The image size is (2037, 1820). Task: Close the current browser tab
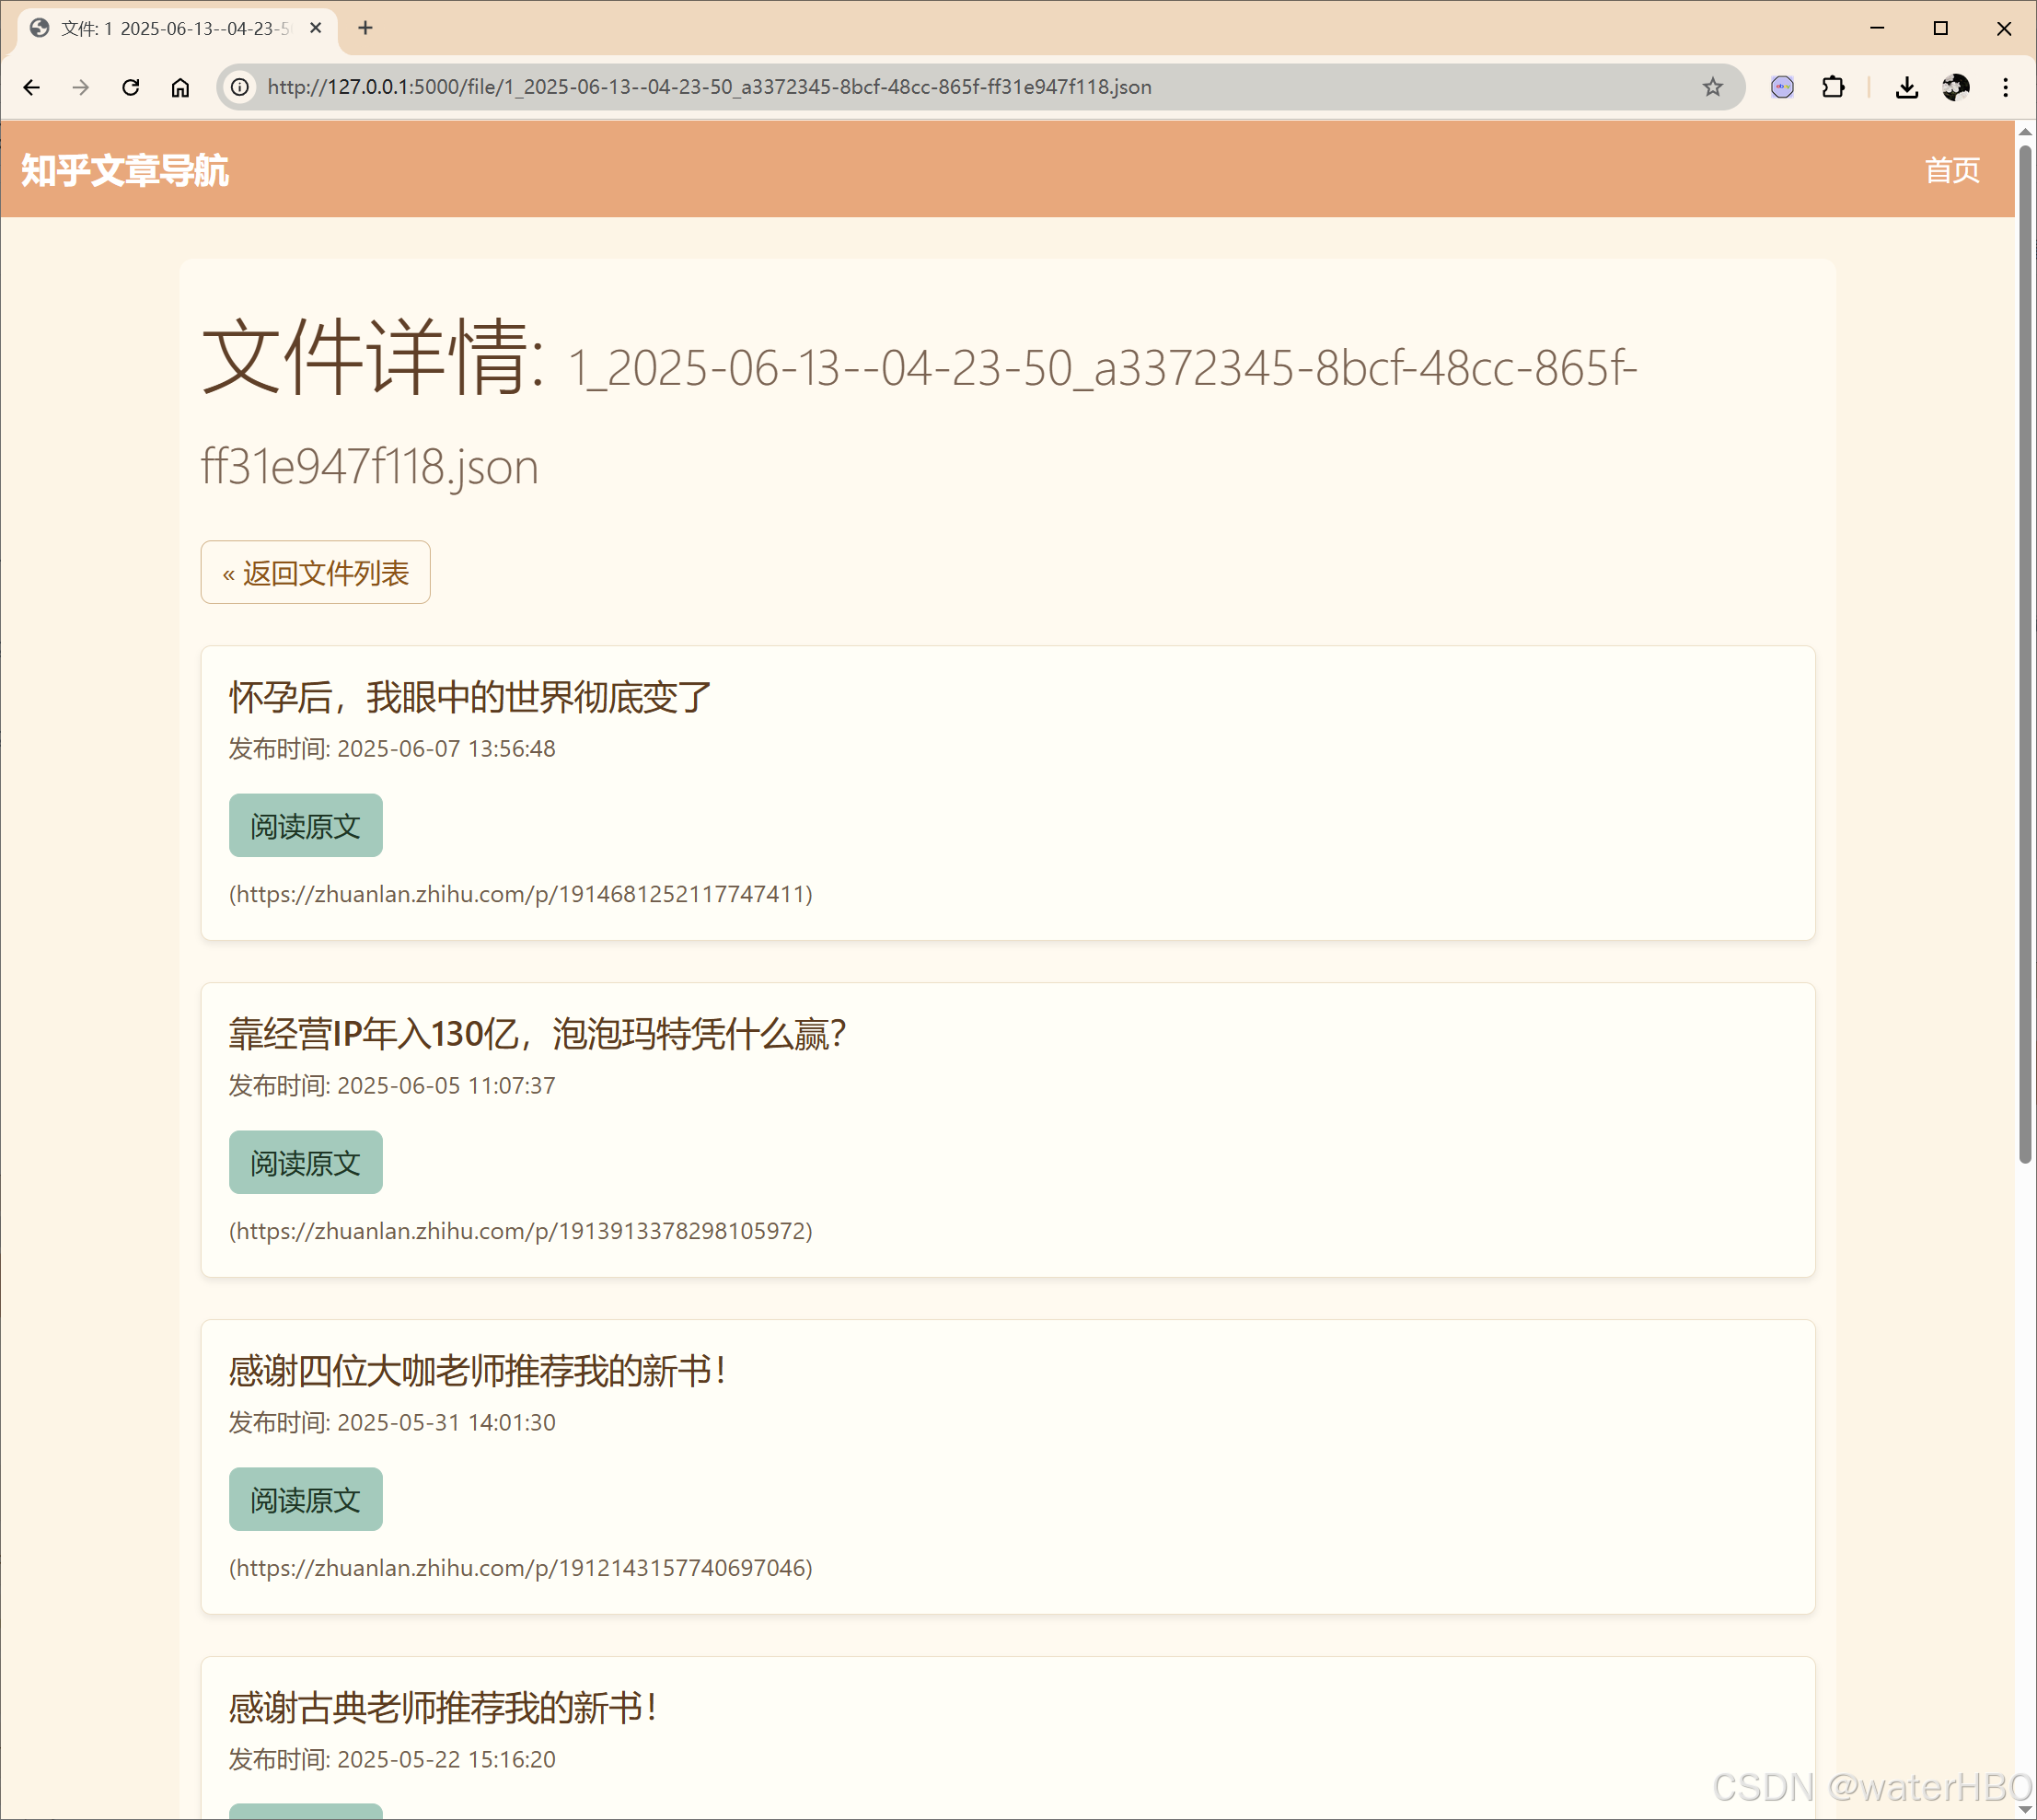coord(316,28)
